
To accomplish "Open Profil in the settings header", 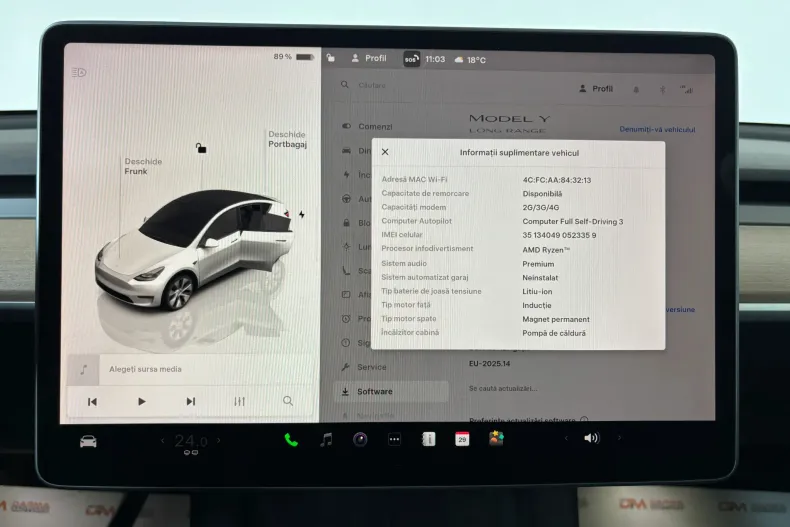I will point(596,89).
